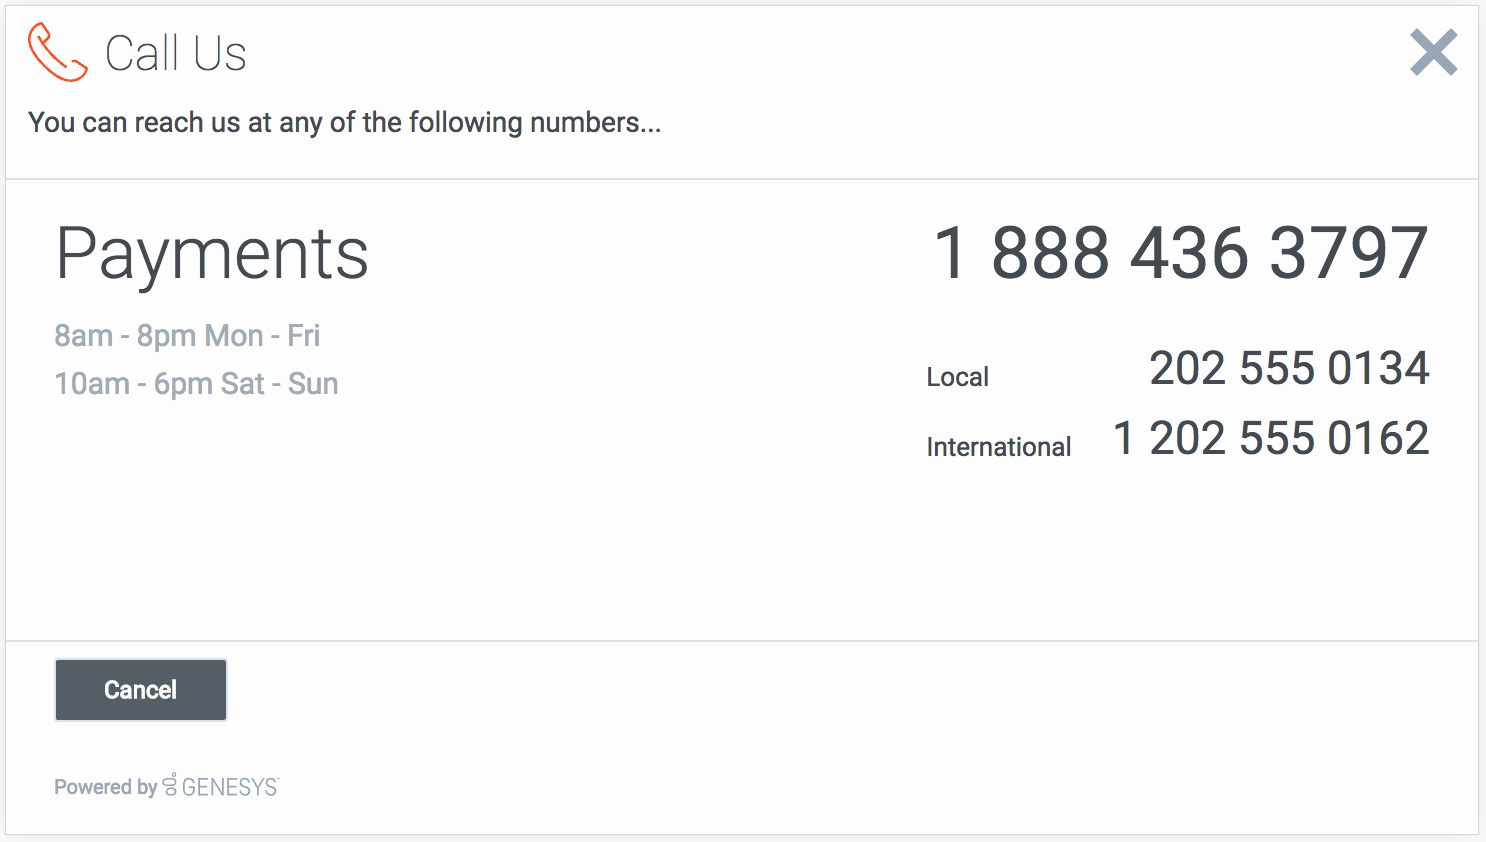Image resolution: width=1486 pixels, height=842 pixels.
Task: Open the GENESYS wordmark link
Action: point(229,788)
